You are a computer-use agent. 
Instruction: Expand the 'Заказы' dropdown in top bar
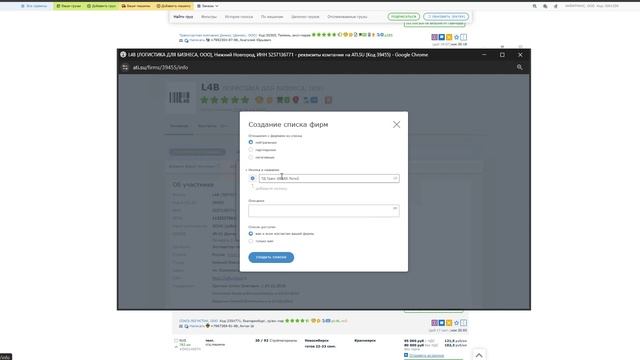(x=208, y=6)
